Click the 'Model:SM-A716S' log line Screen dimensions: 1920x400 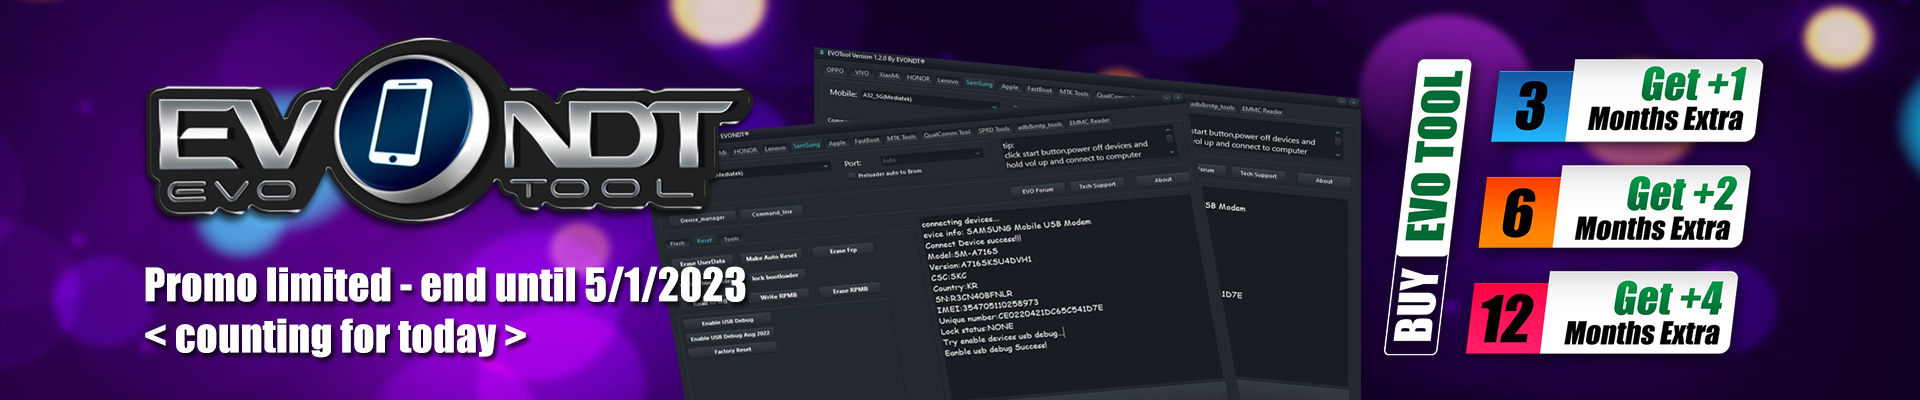[x=961, y=253]
